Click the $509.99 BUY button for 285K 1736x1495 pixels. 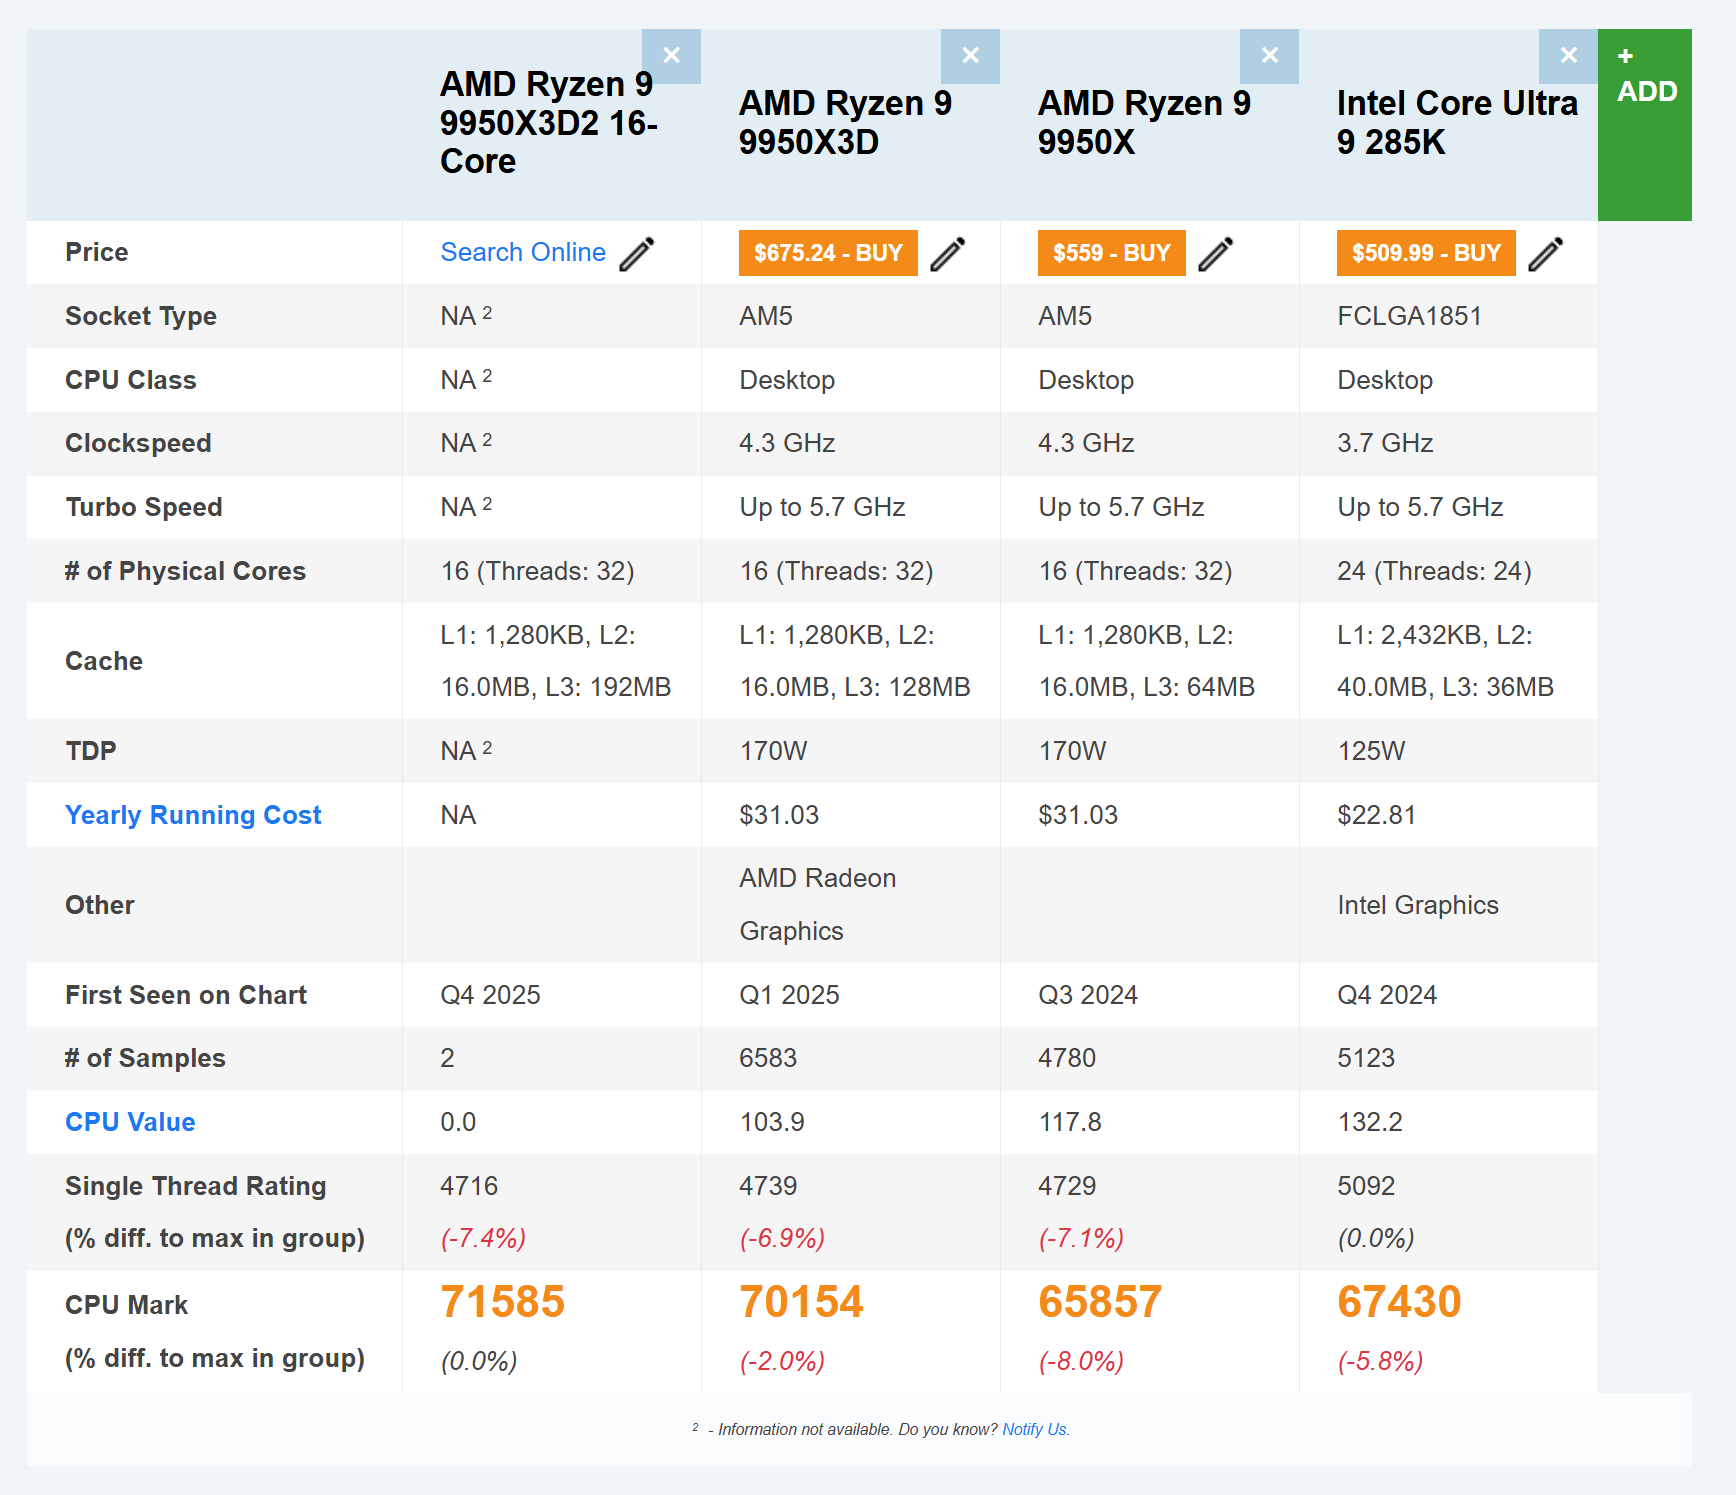(x=1425, y=253)
